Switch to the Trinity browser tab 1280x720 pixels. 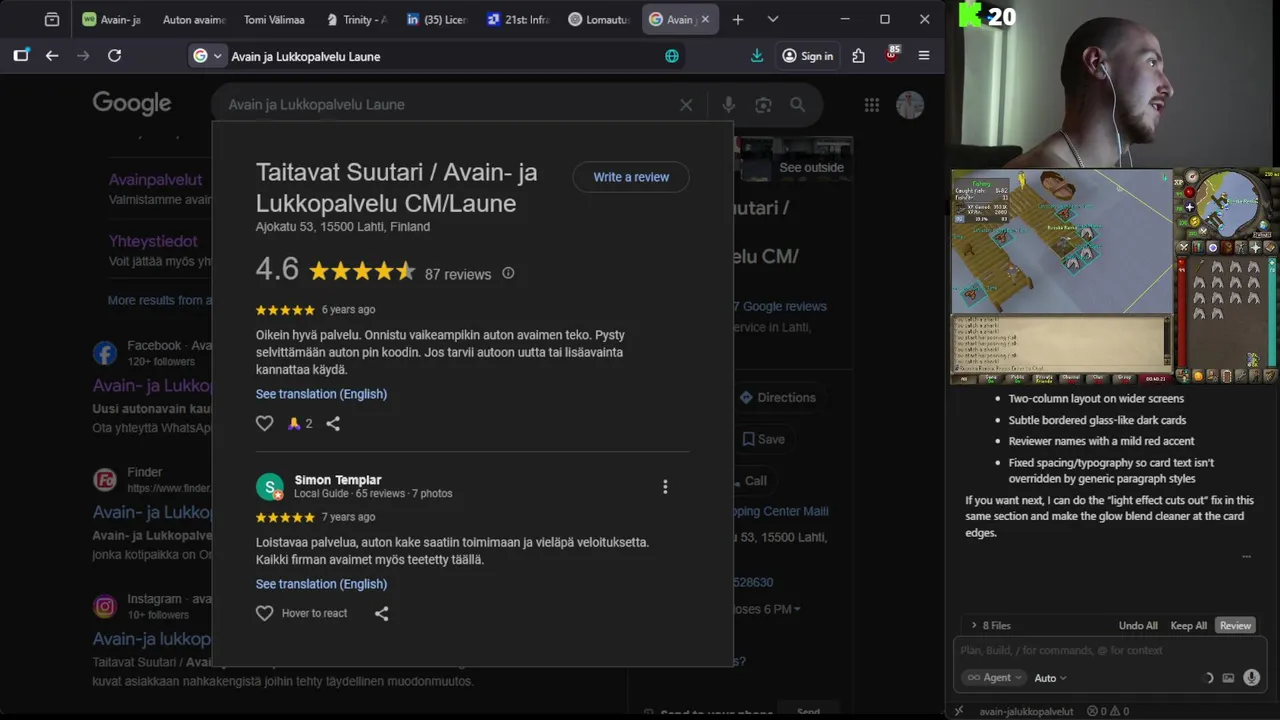(x=358, y=19)
